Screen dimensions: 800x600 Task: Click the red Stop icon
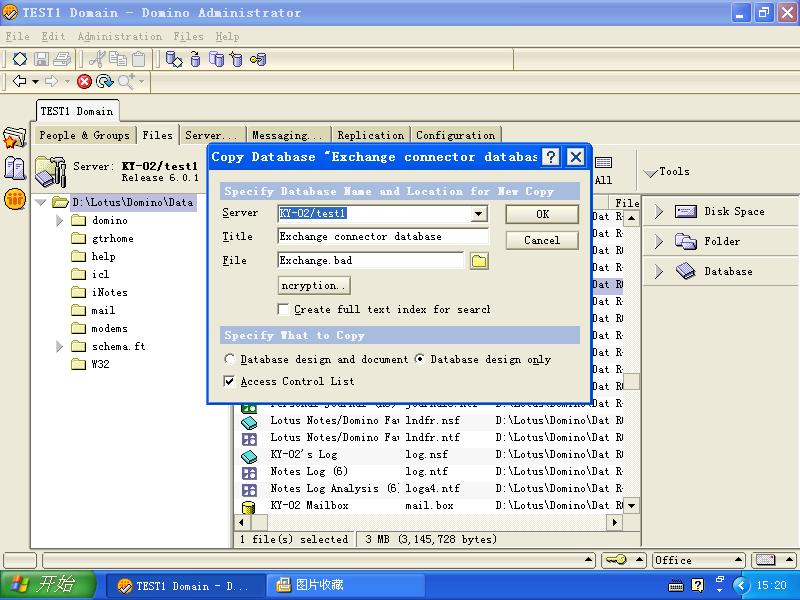[x=84, y=81]
